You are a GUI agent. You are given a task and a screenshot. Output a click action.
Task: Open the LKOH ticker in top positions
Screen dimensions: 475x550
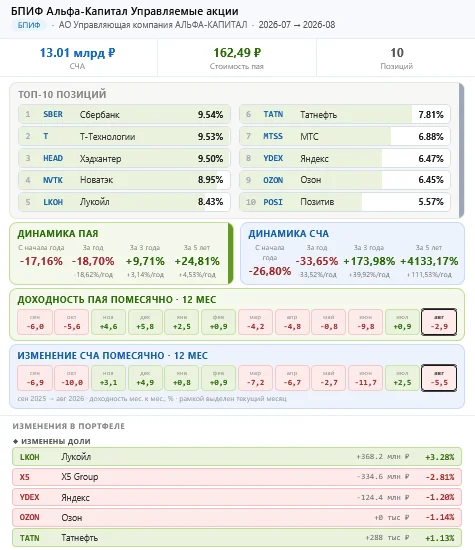click(x=53, y=202)
